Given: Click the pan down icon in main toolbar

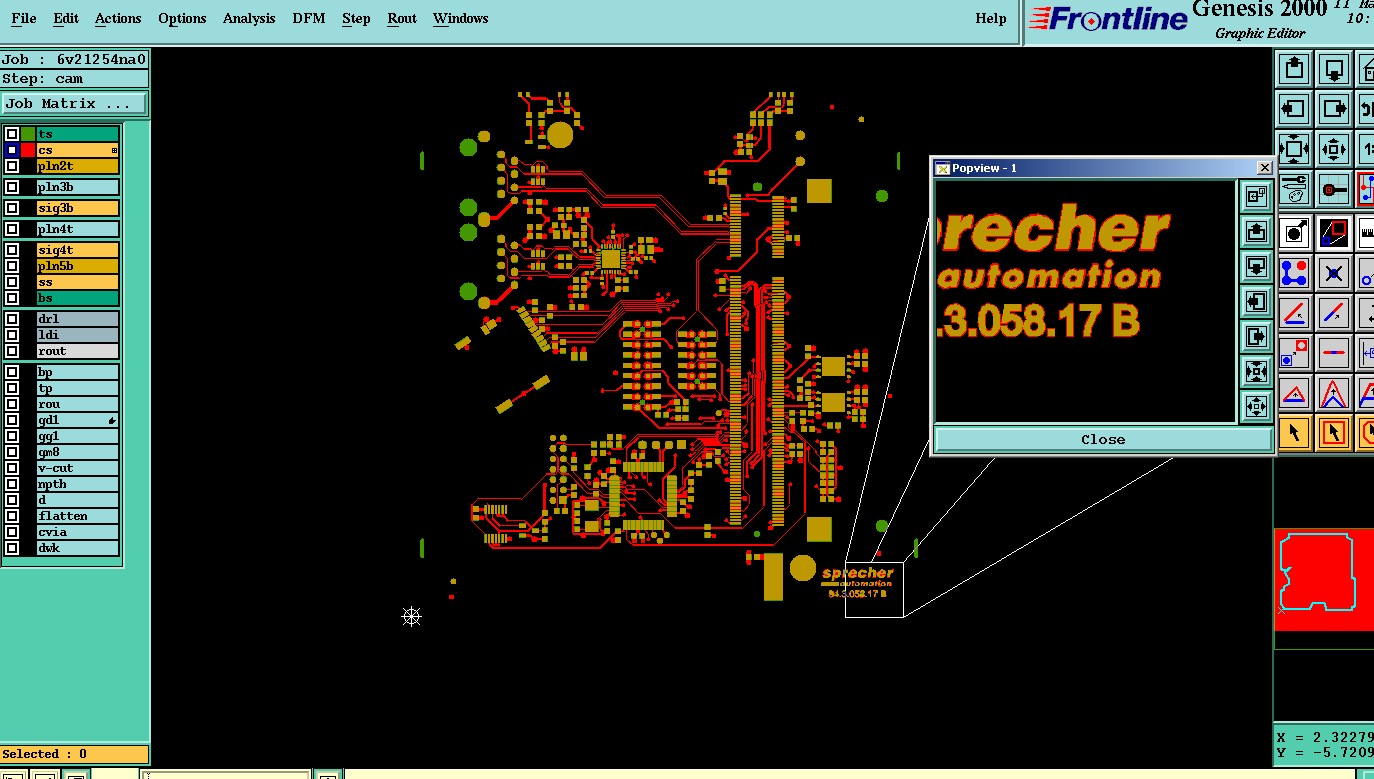Looking at the screenshot, I should 1333,69.
